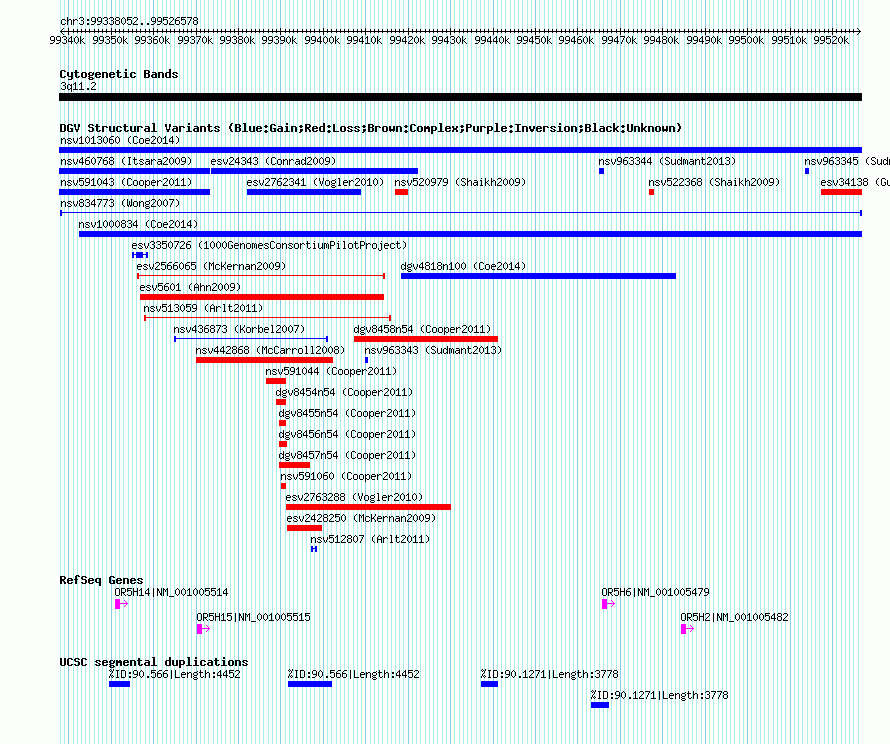Screen dimensions: 890x744
Task: Click the 99340k ruler label
Action: tap(67, 40)
